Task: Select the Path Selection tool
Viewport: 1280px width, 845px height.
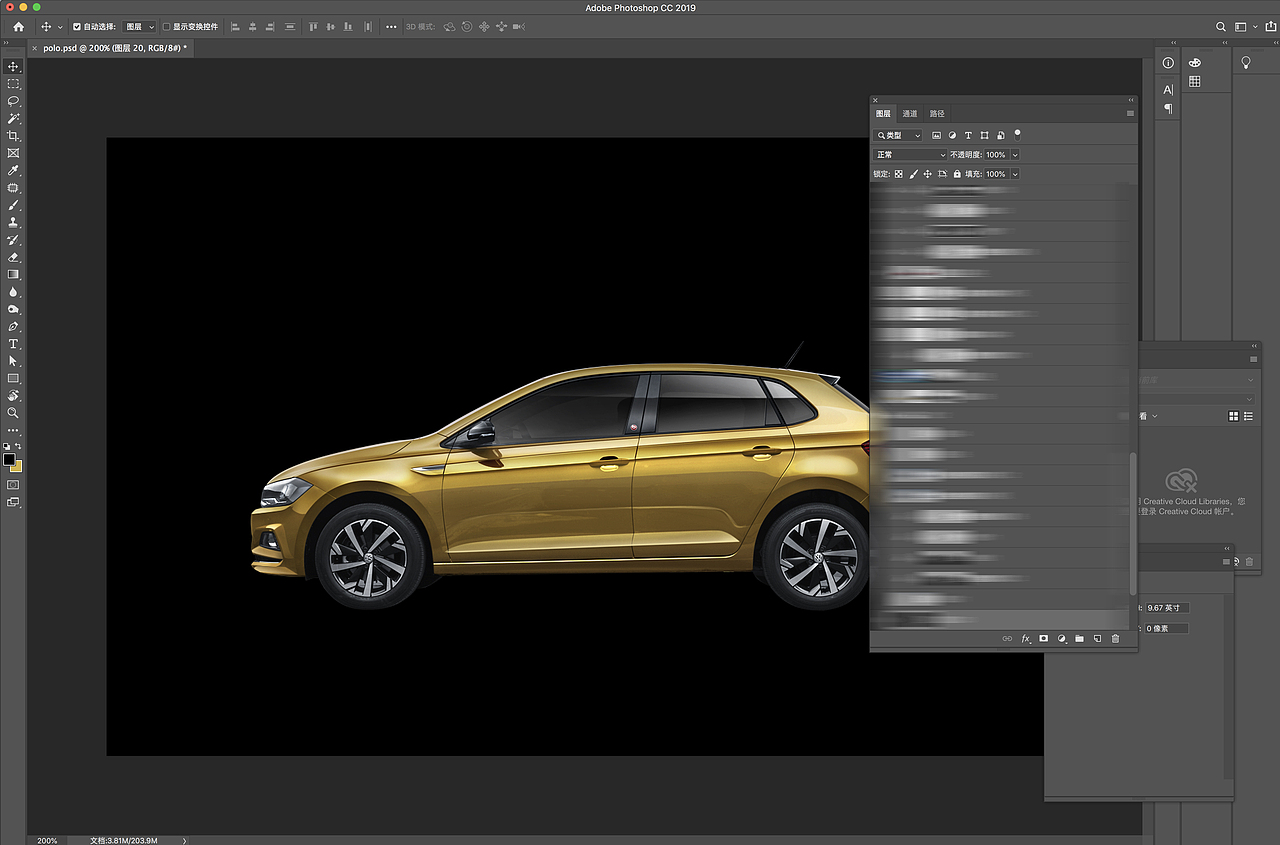Action: coord(13,361)
